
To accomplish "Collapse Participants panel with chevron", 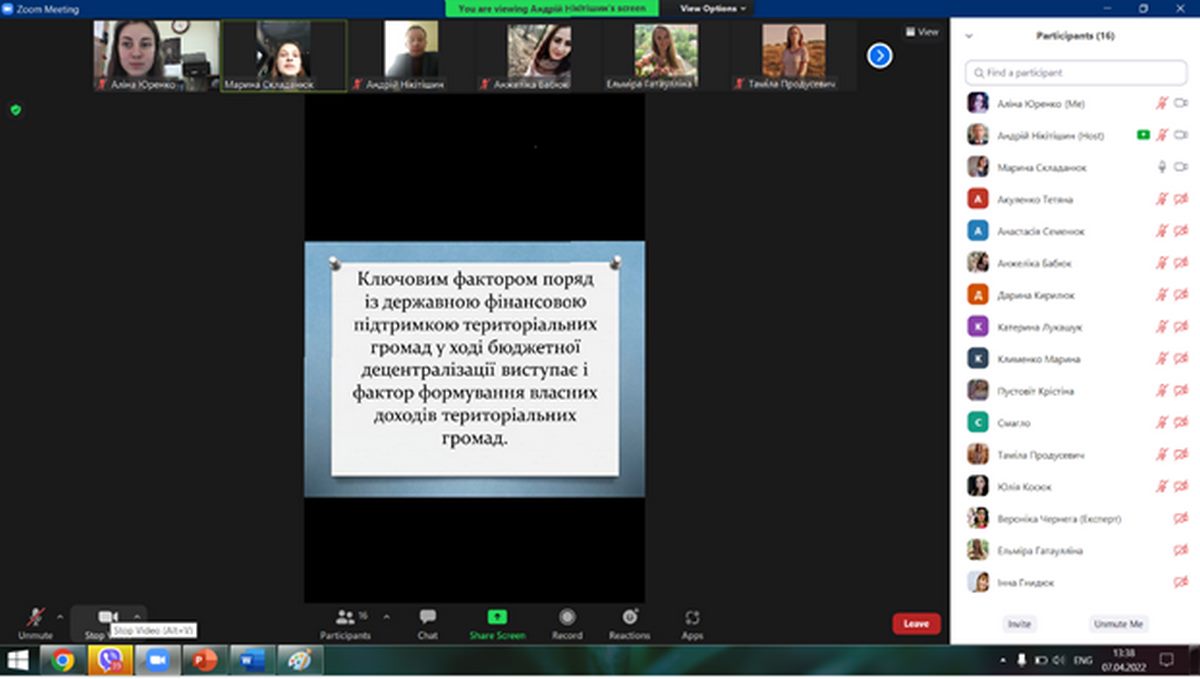I will 968,36.
